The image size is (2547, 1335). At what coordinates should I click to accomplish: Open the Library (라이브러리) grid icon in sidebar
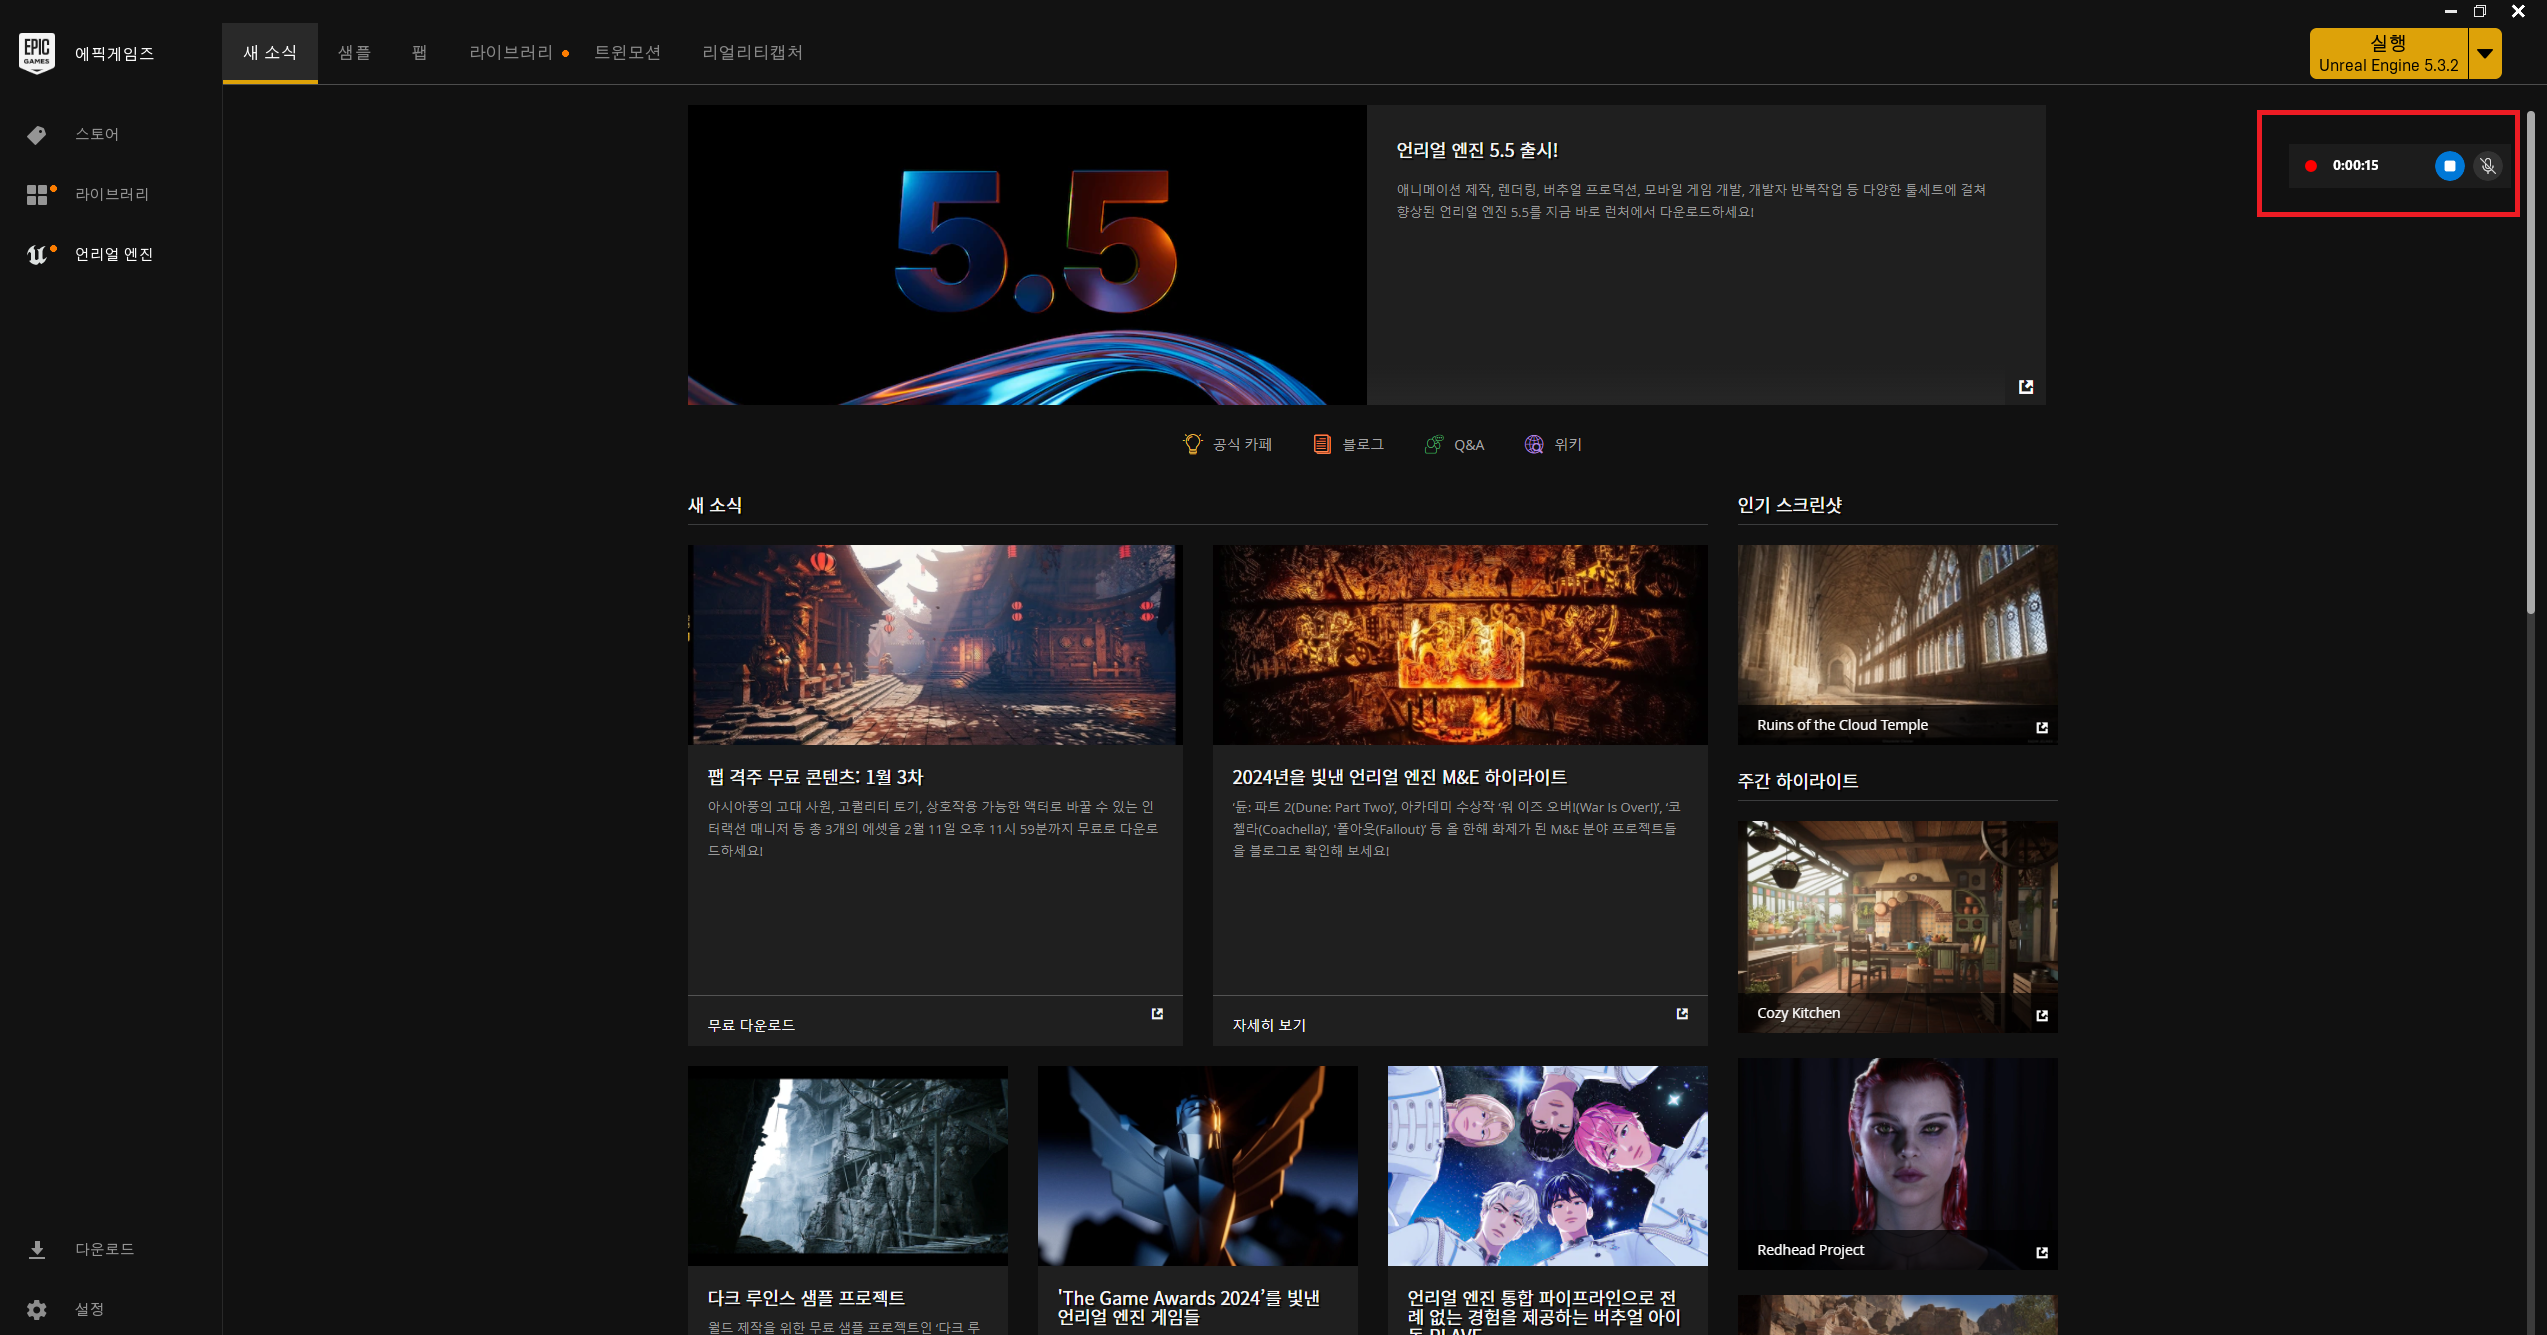(x=37, y=195)
